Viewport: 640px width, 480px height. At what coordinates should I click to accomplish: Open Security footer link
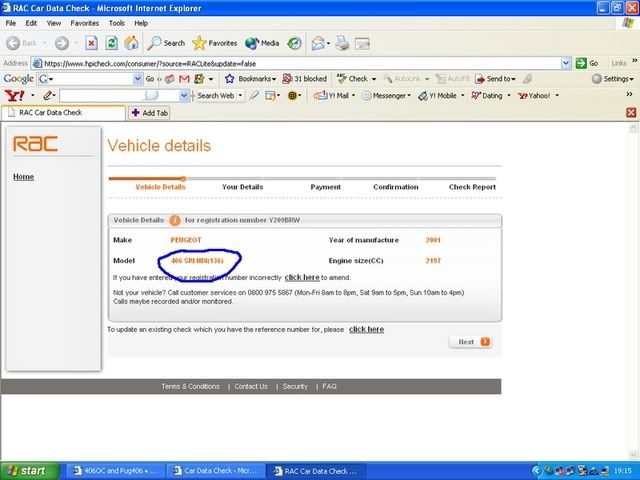(x=295, y=387)
